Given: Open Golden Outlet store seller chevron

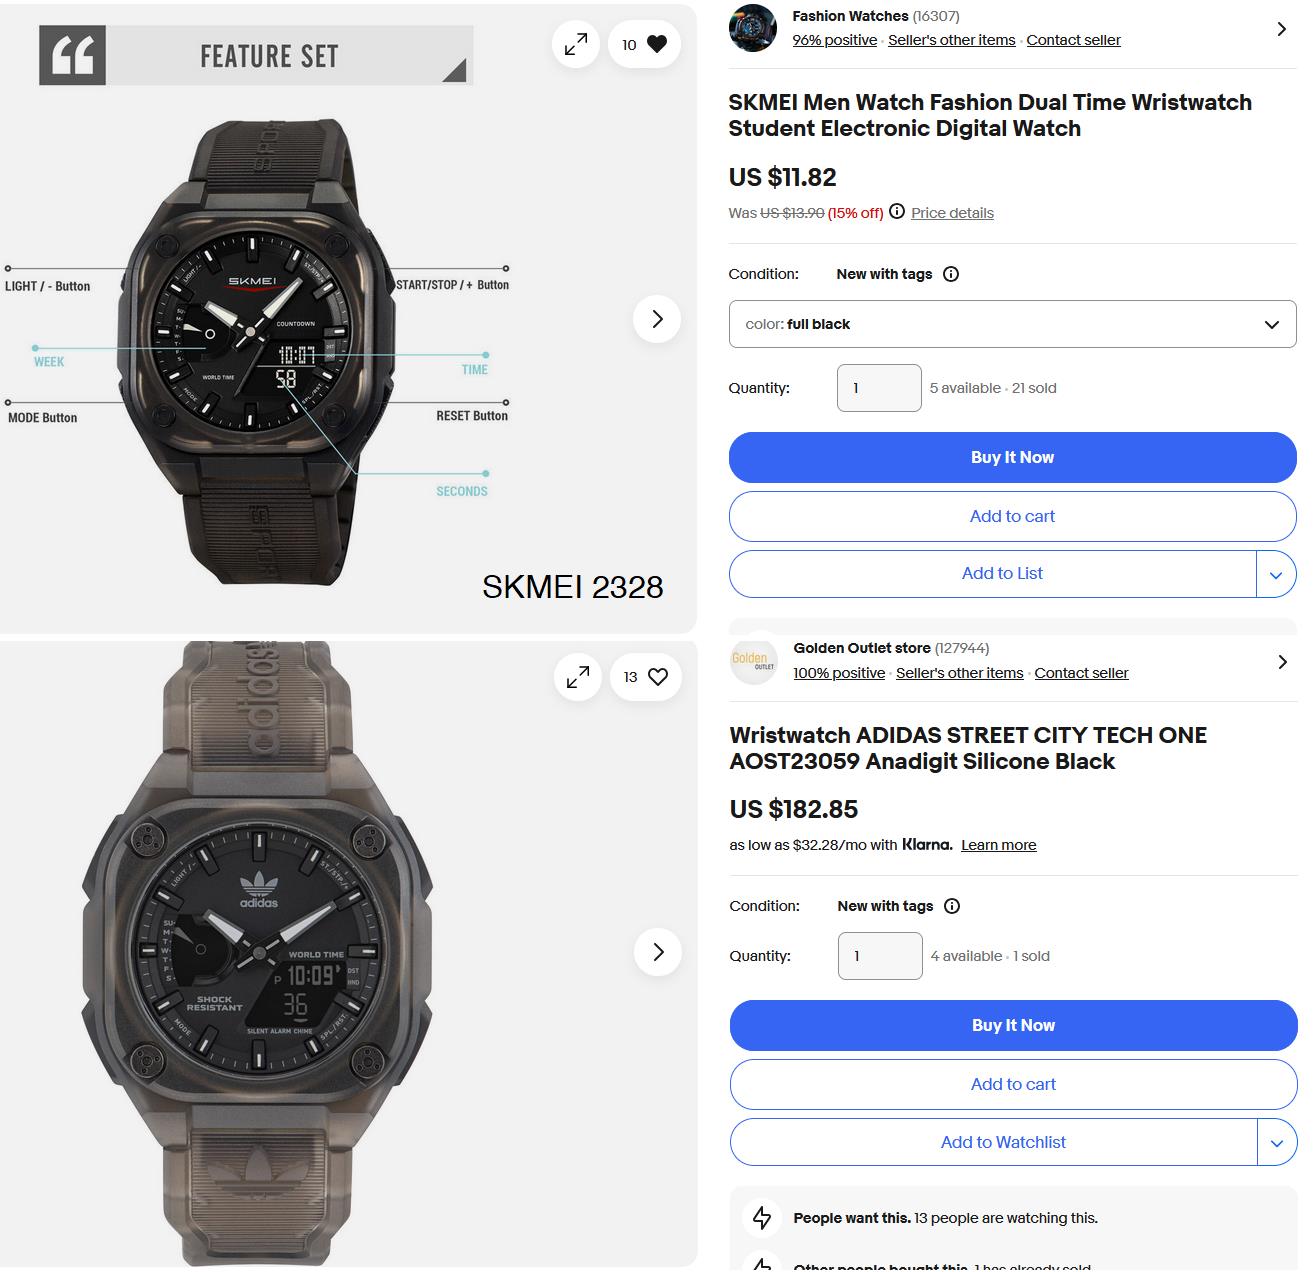Looking at the screenshot, I should (1282, 662).
